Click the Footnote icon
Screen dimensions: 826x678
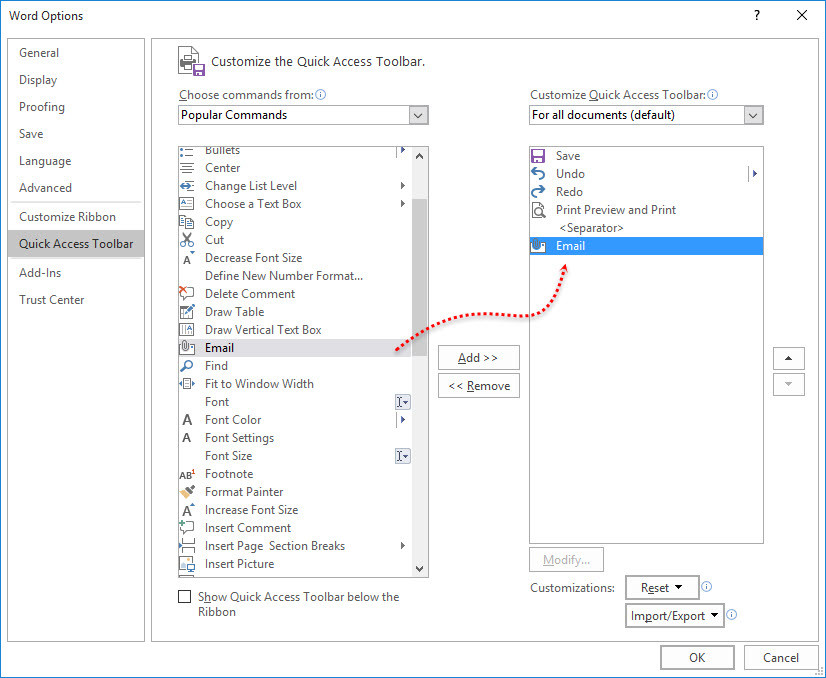(x=187, y=474)
